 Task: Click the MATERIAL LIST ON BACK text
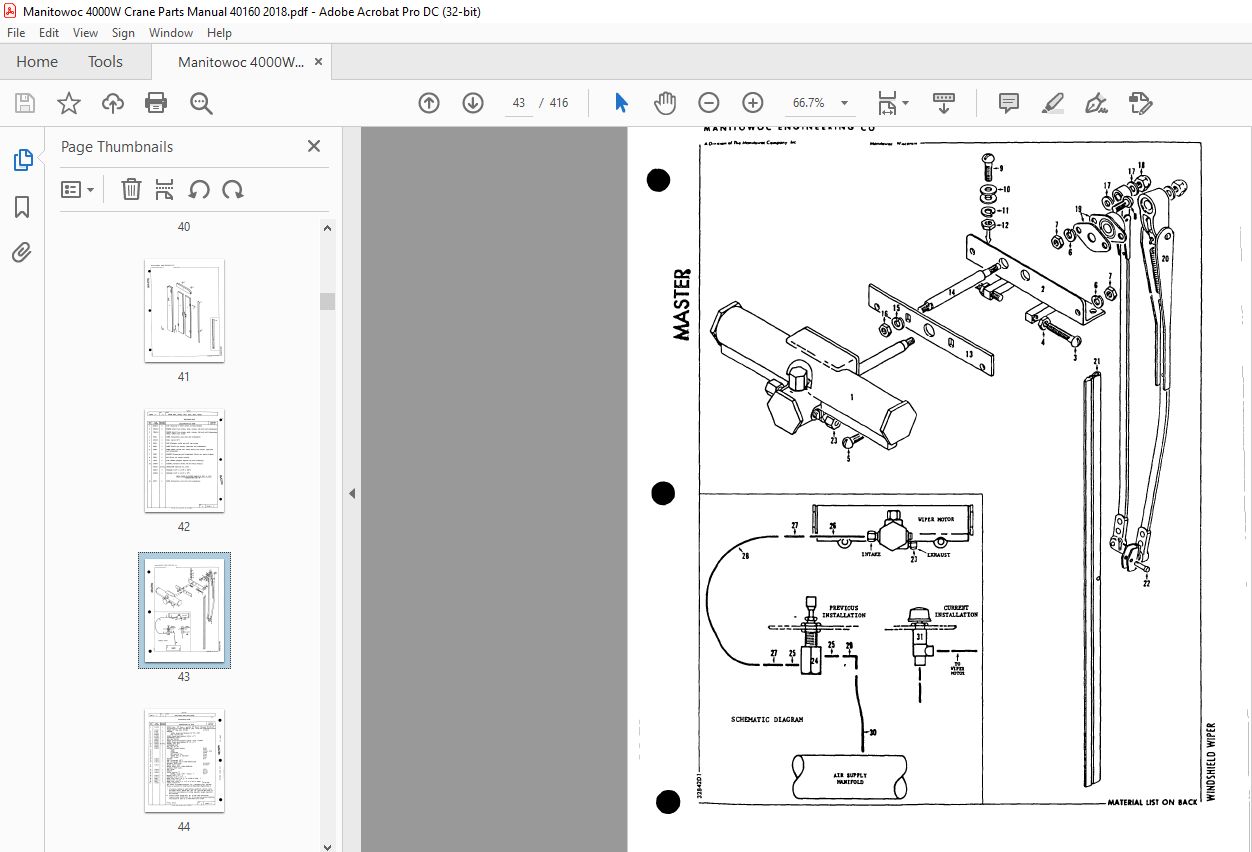point(1153,803)
